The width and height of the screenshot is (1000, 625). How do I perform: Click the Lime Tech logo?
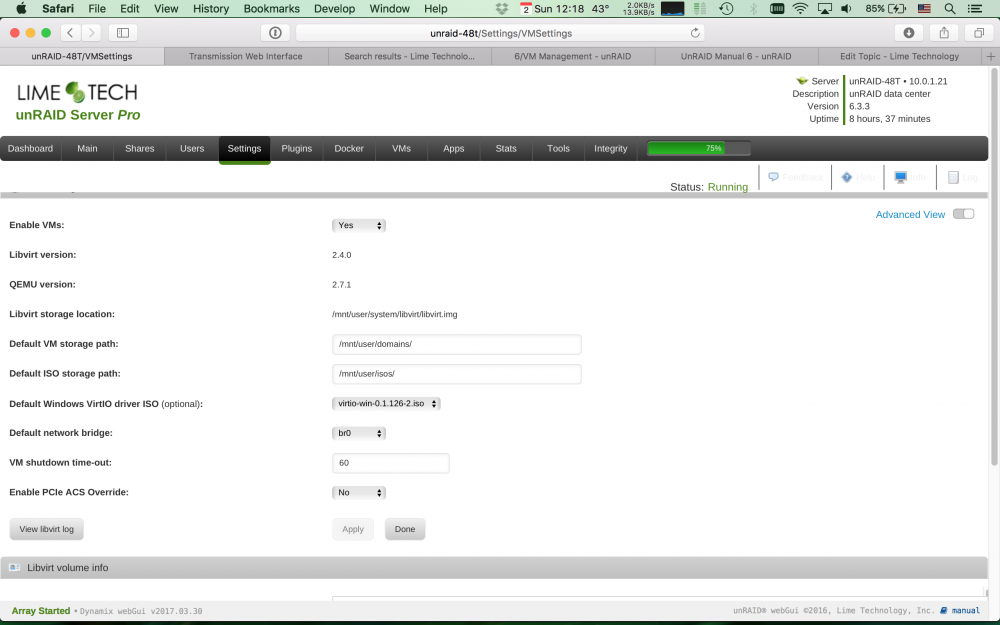[77, 92]
